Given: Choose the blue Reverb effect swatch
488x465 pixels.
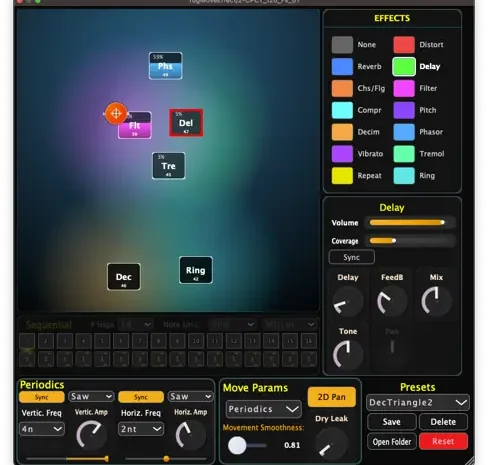Looking at the screenshot, I should click(342, 66).
